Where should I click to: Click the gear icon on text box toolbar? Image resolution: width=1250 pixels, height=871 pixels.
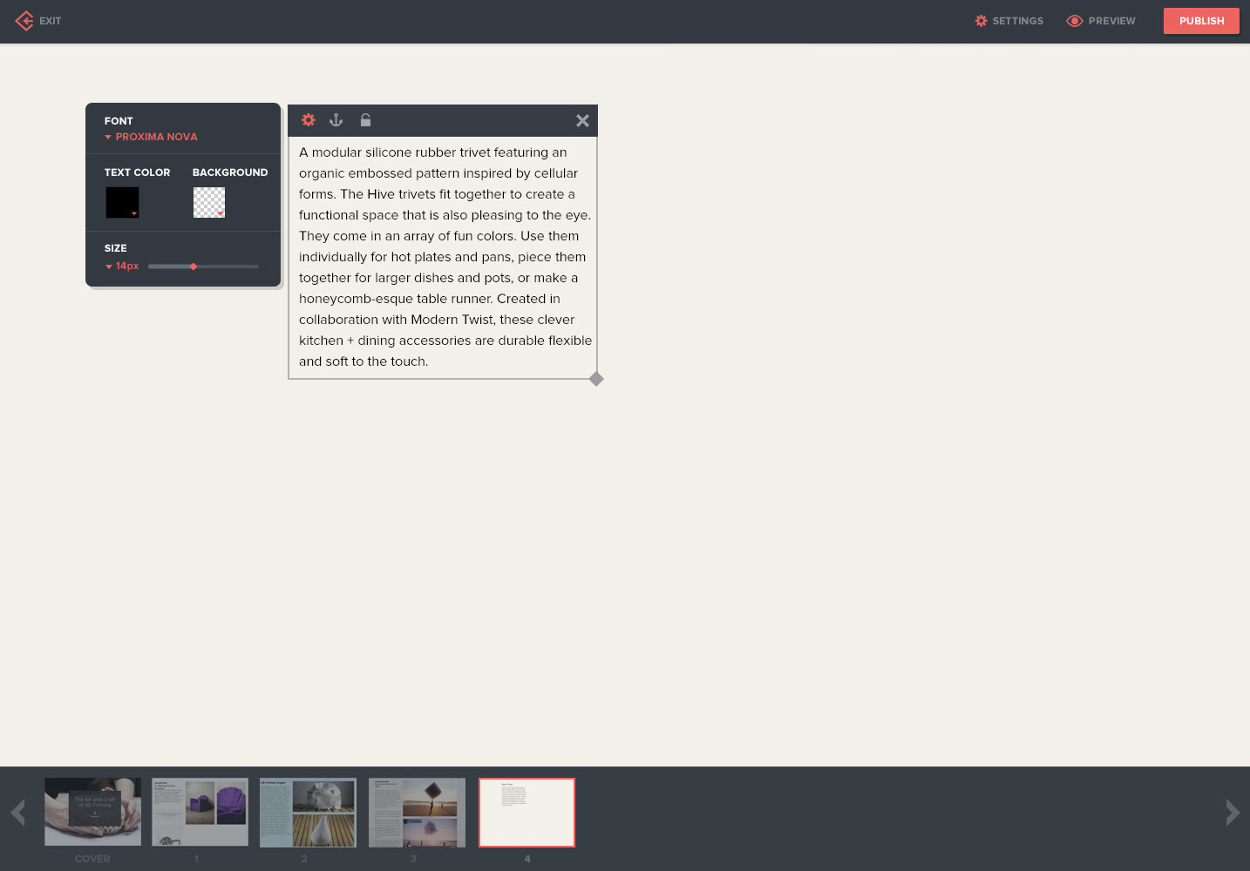click(308, 120)
